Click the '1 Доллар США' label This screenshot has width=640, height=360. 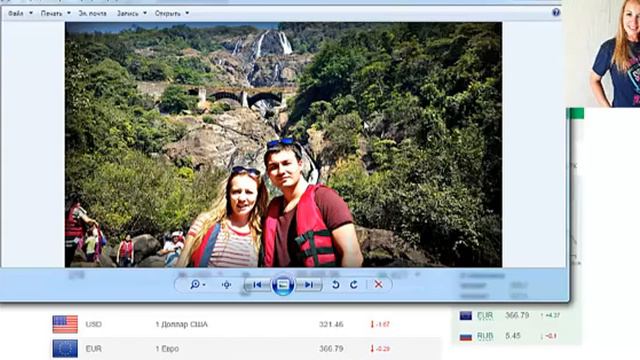click(x=181, y=324)
